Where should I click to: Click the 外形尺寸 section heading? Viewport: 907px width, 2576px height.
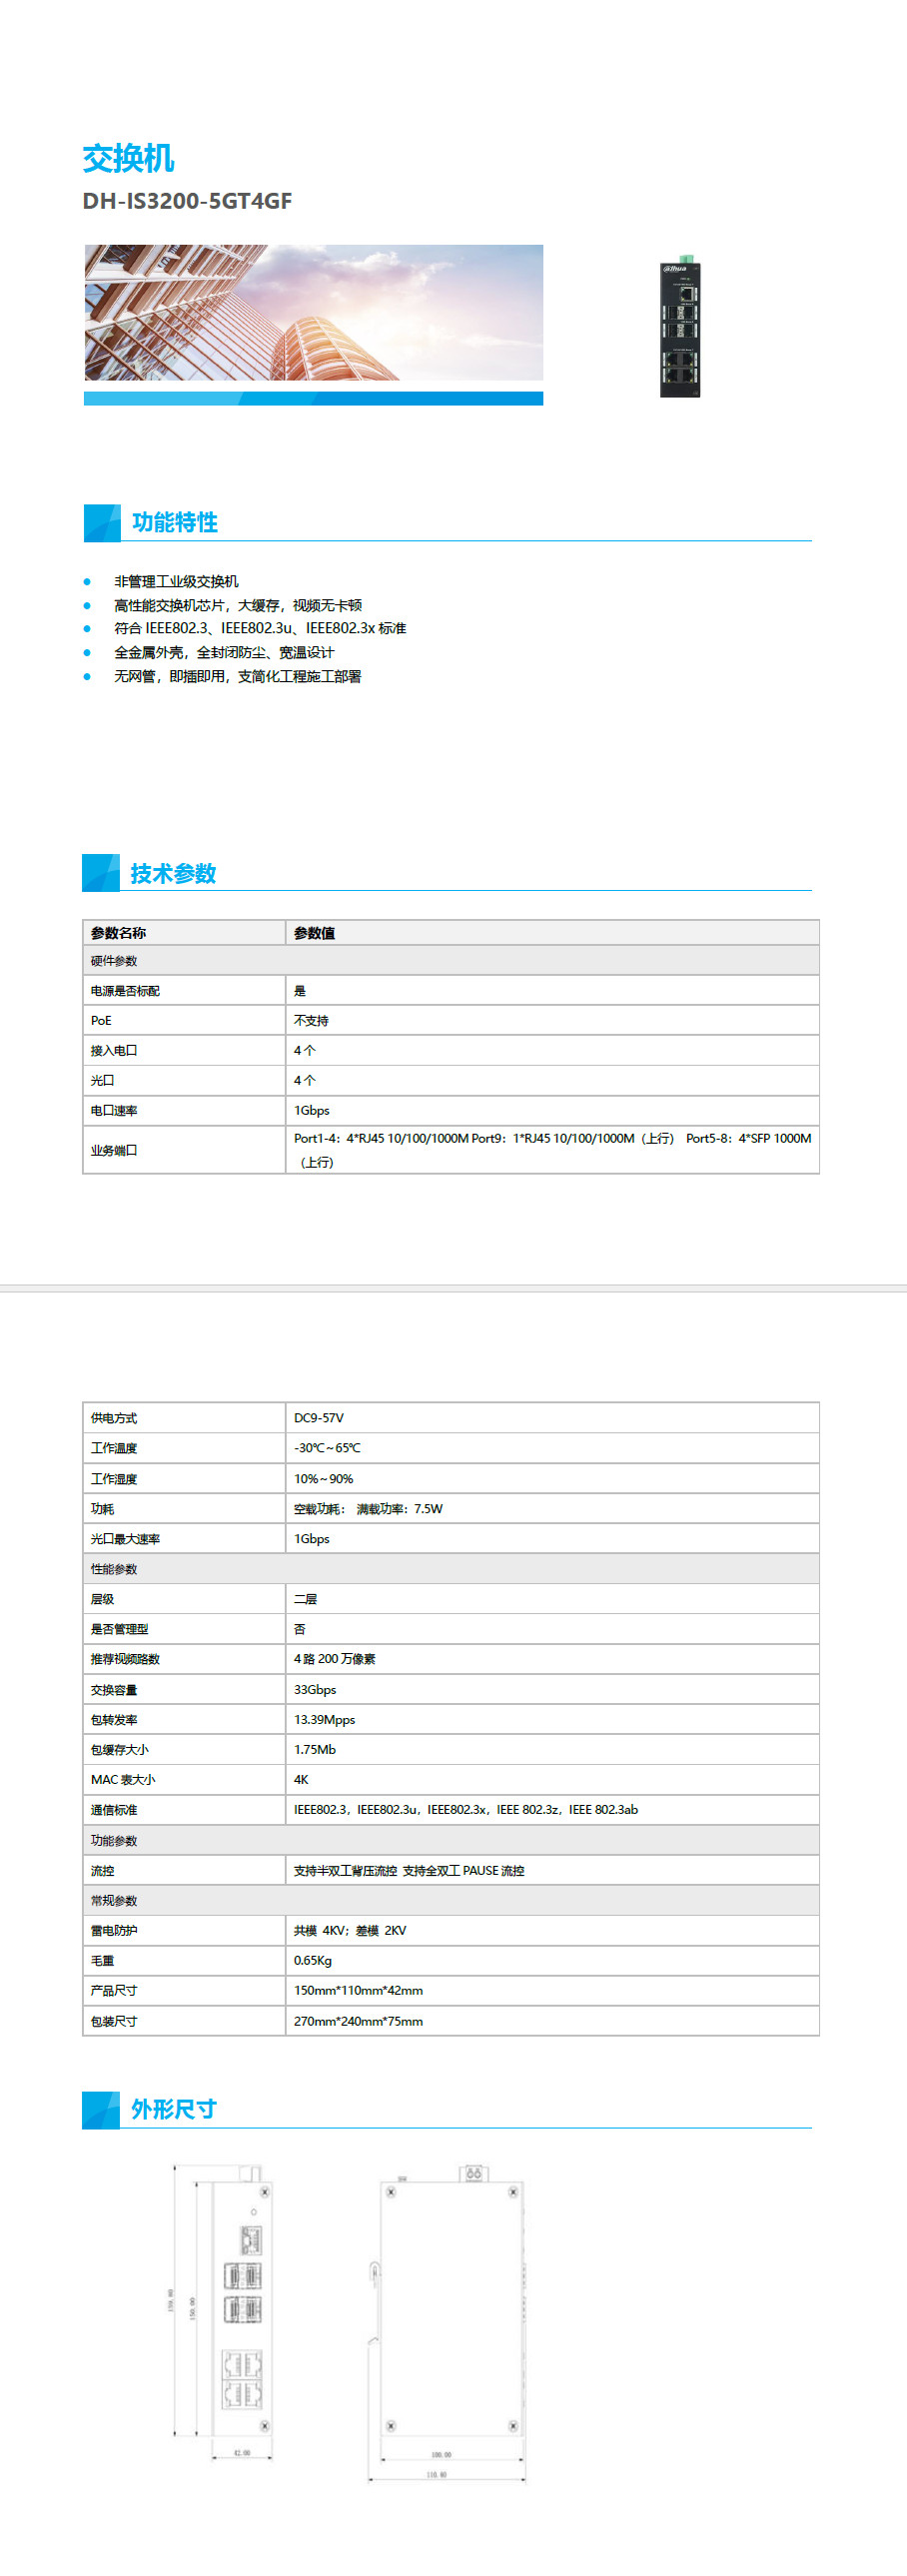coord(174,2109)
